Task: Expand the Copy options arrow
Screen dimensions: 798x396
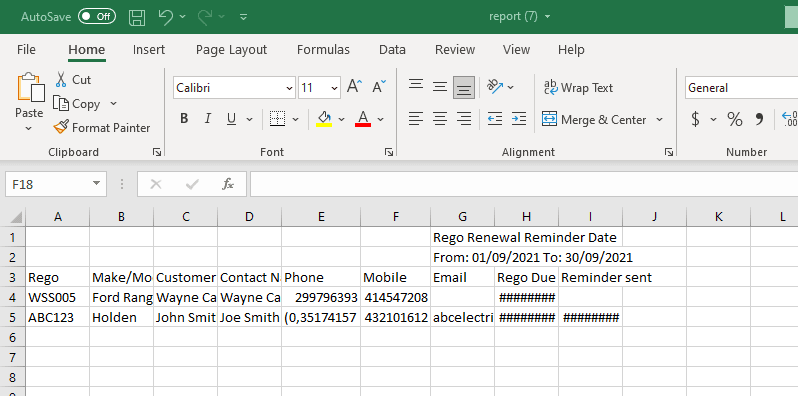Action: 113,104
